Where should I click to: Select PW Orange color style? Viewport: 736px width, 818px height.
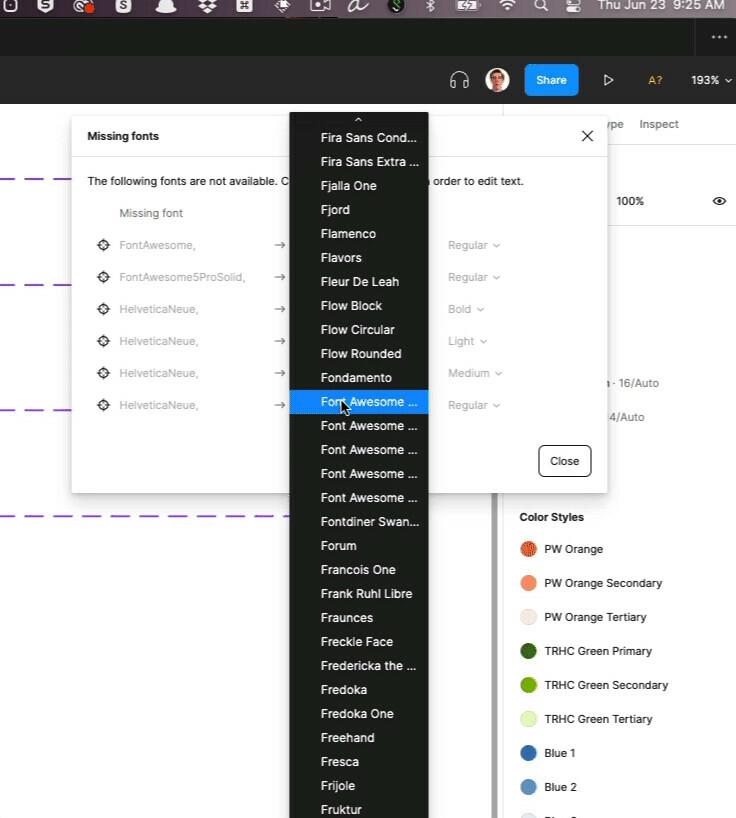coord(562,549)
